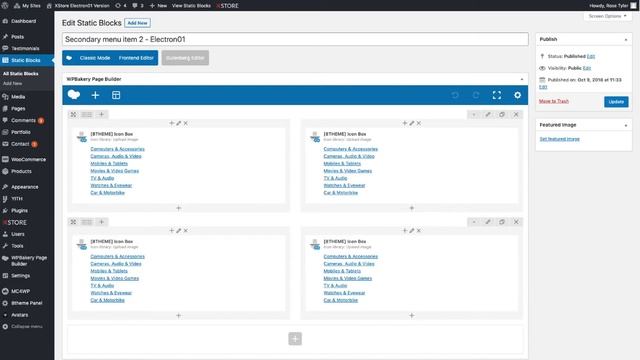Open Tools in the sidebar
Image resolution: width=640 pixels, height=360 pixels.
17,246
